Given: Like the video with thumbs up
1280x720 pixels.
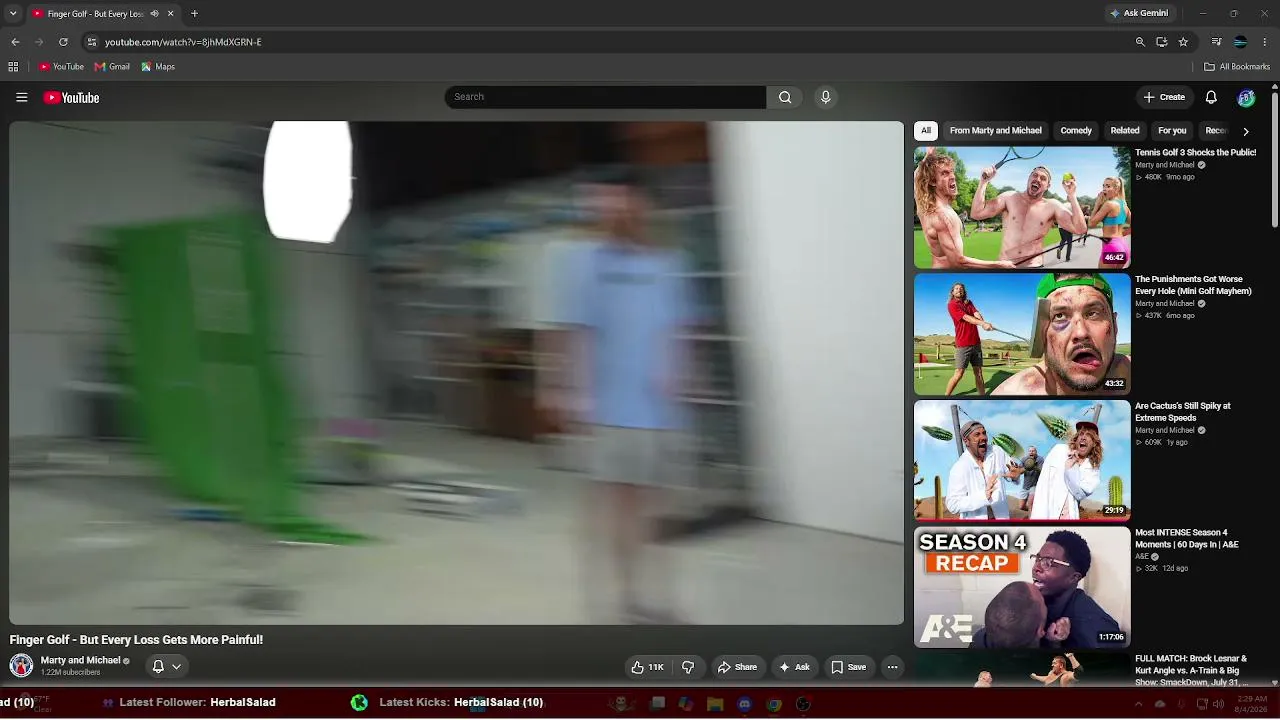Looking at the screenshot, I should (x=648, y=667).
